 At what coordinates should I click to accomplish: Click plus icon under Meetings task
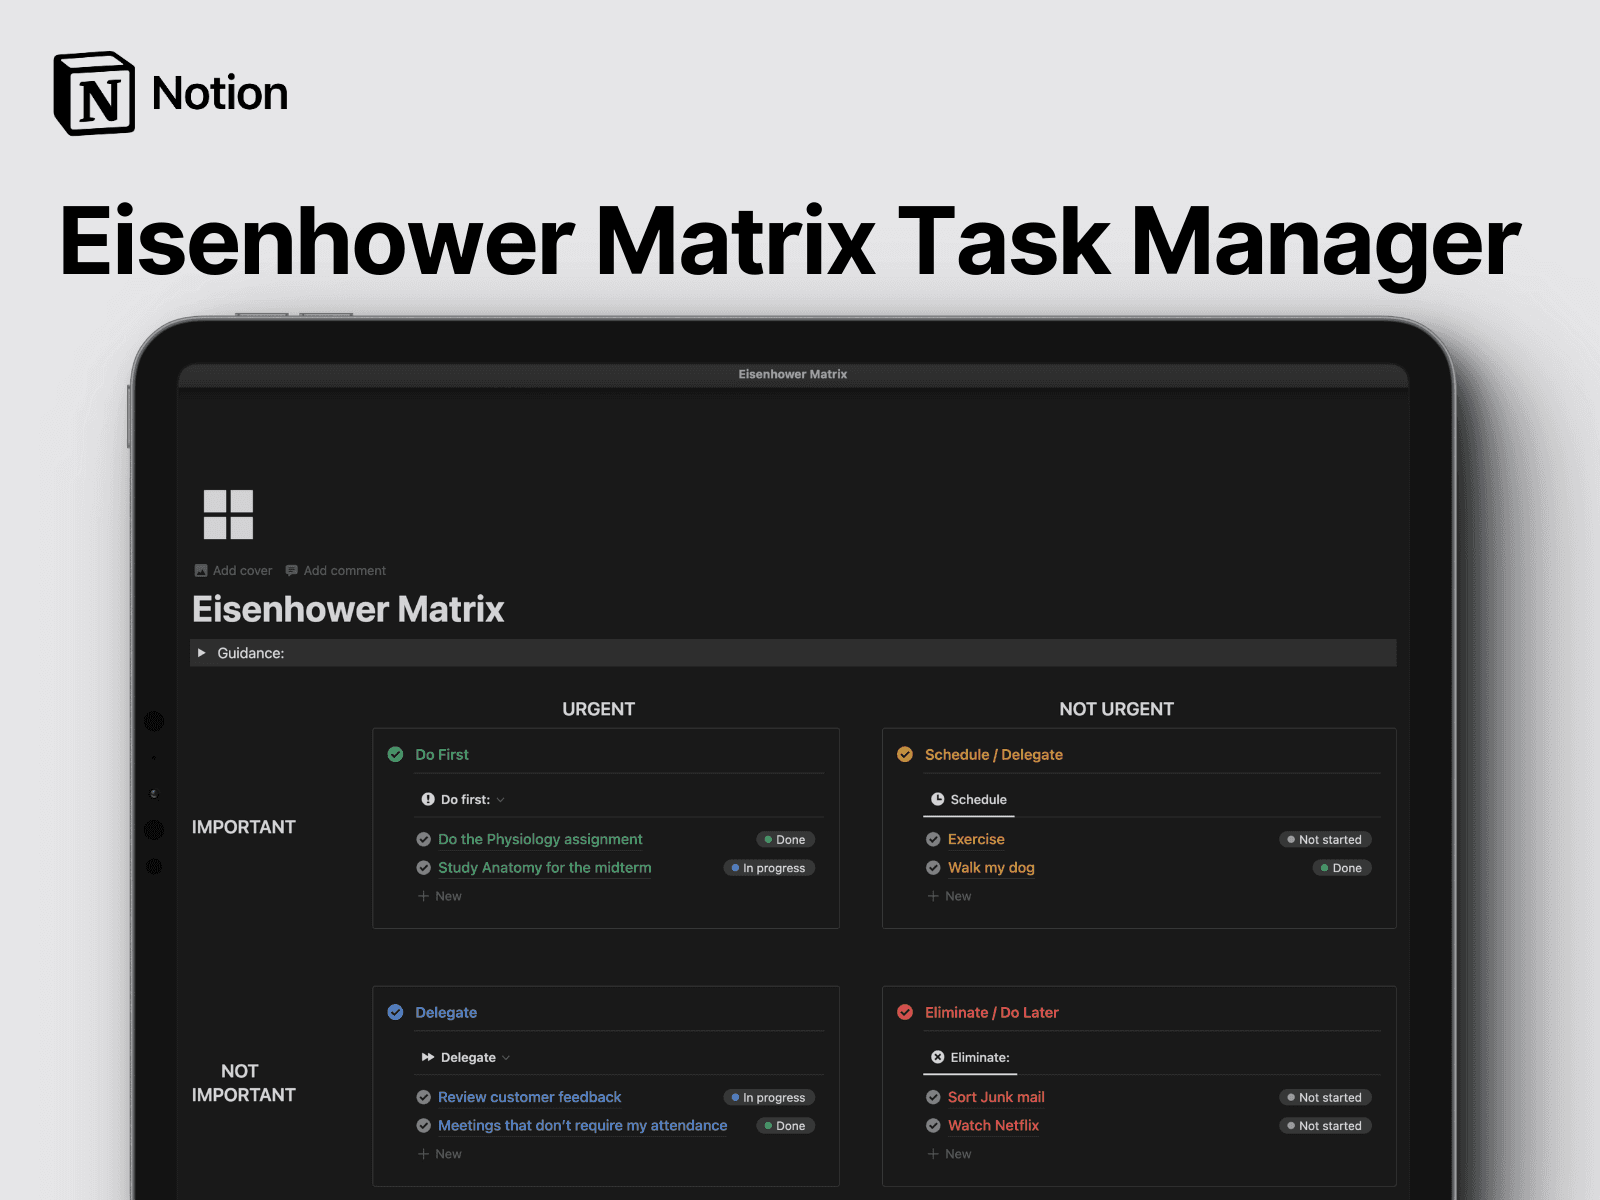[423, 1154]
